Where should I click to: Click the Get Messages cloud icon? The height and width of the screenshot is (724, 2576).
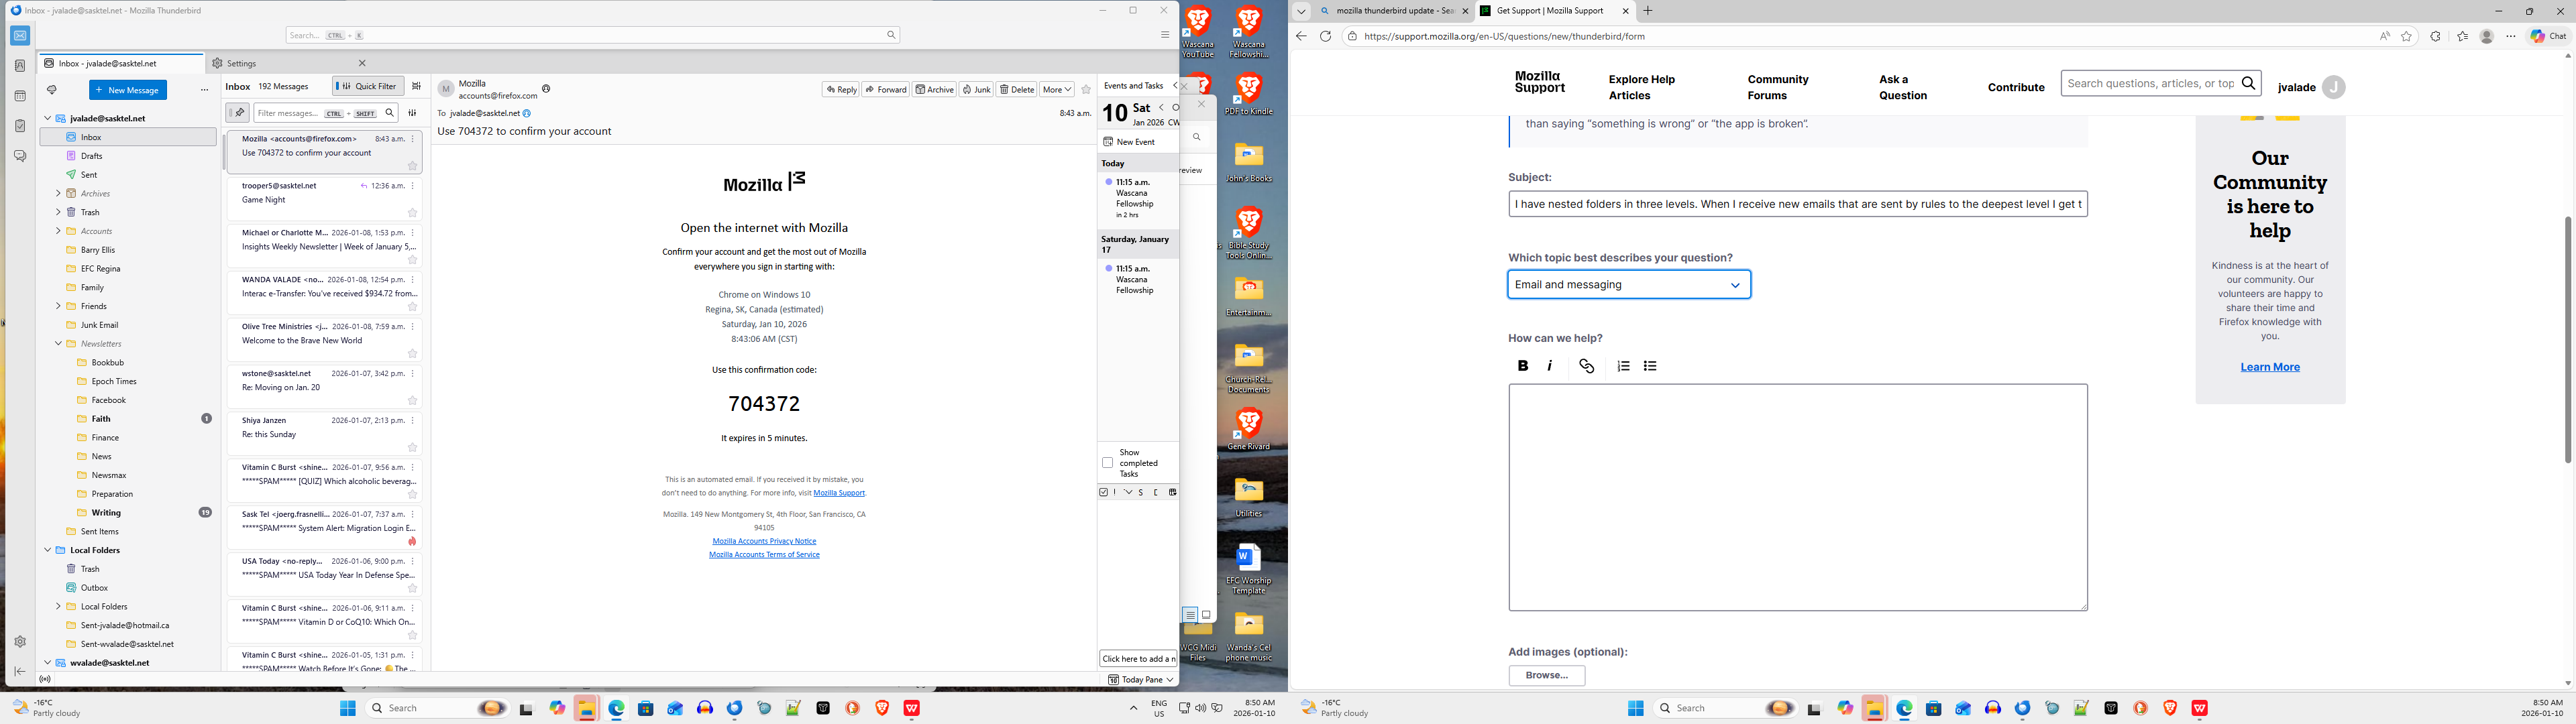point(52,90)
